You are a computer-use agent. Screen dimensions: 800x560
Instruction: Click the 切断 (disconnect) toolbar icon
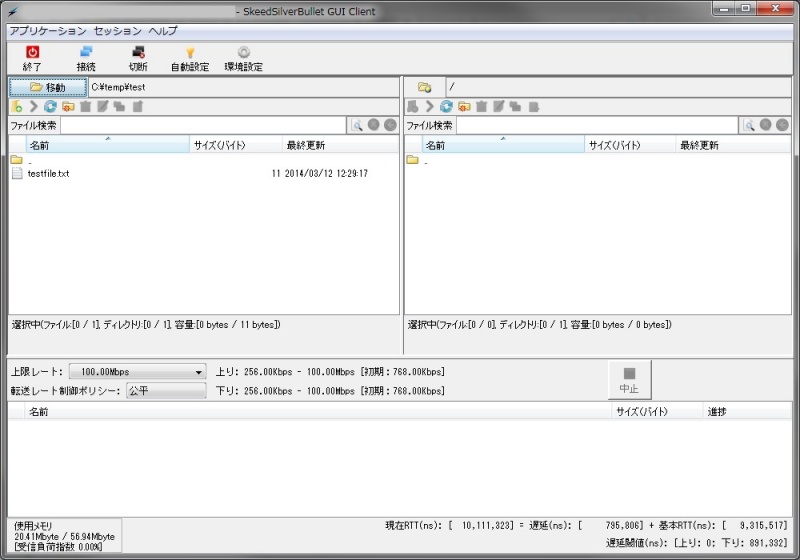pyautogui.click(x=138, y=52)
